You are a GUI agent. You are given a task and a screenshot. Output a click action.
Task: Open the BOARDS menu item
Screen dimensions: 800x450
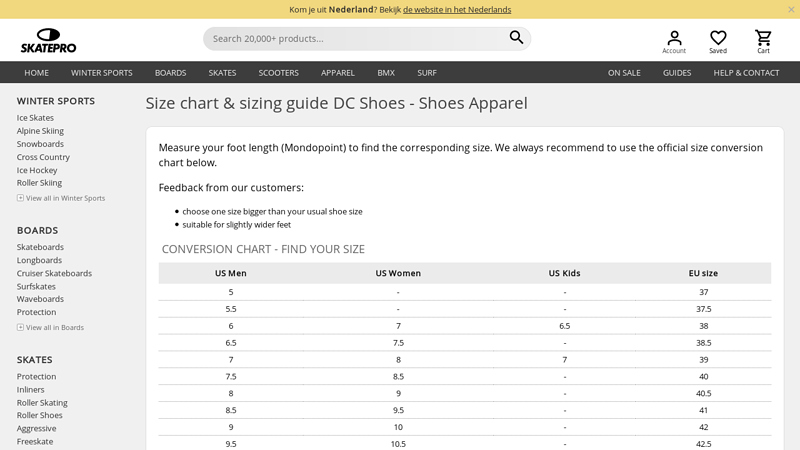pos(170,72)
